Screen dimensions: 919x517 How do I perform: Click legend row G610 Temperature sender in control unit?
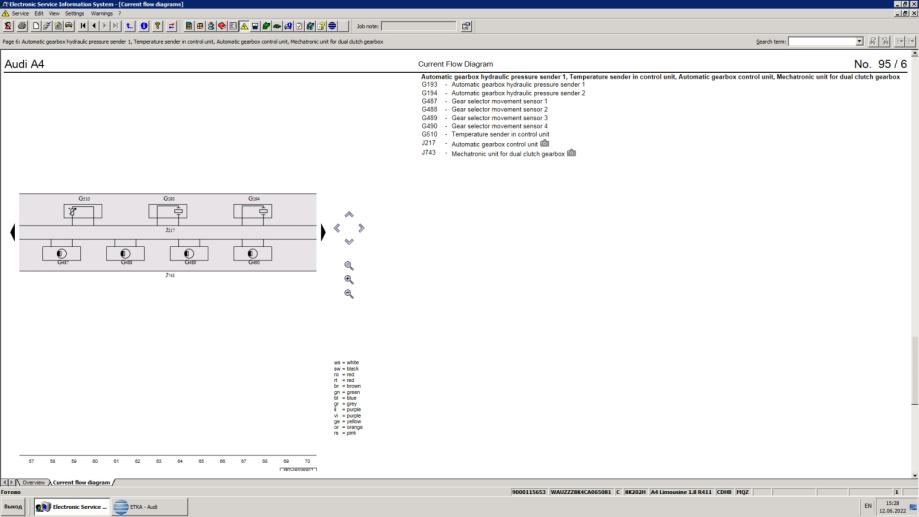pos(485,134)
